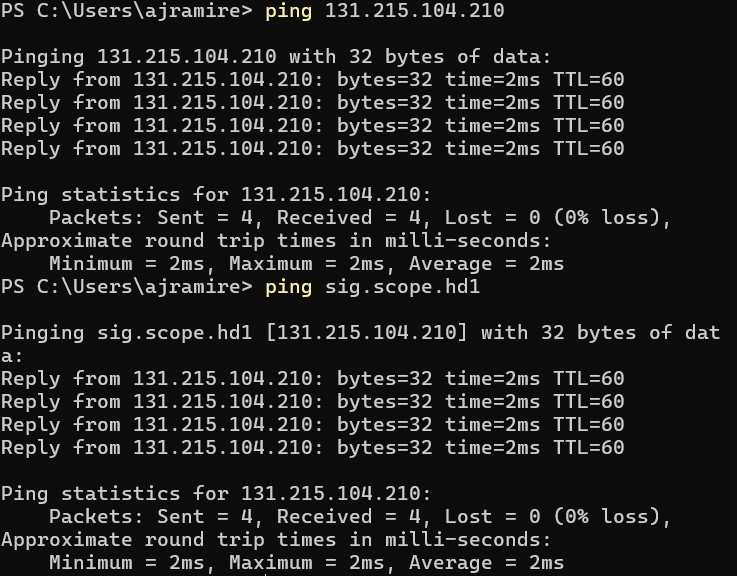Click "Maximum = 2ms" in the first statistics block

306,264
